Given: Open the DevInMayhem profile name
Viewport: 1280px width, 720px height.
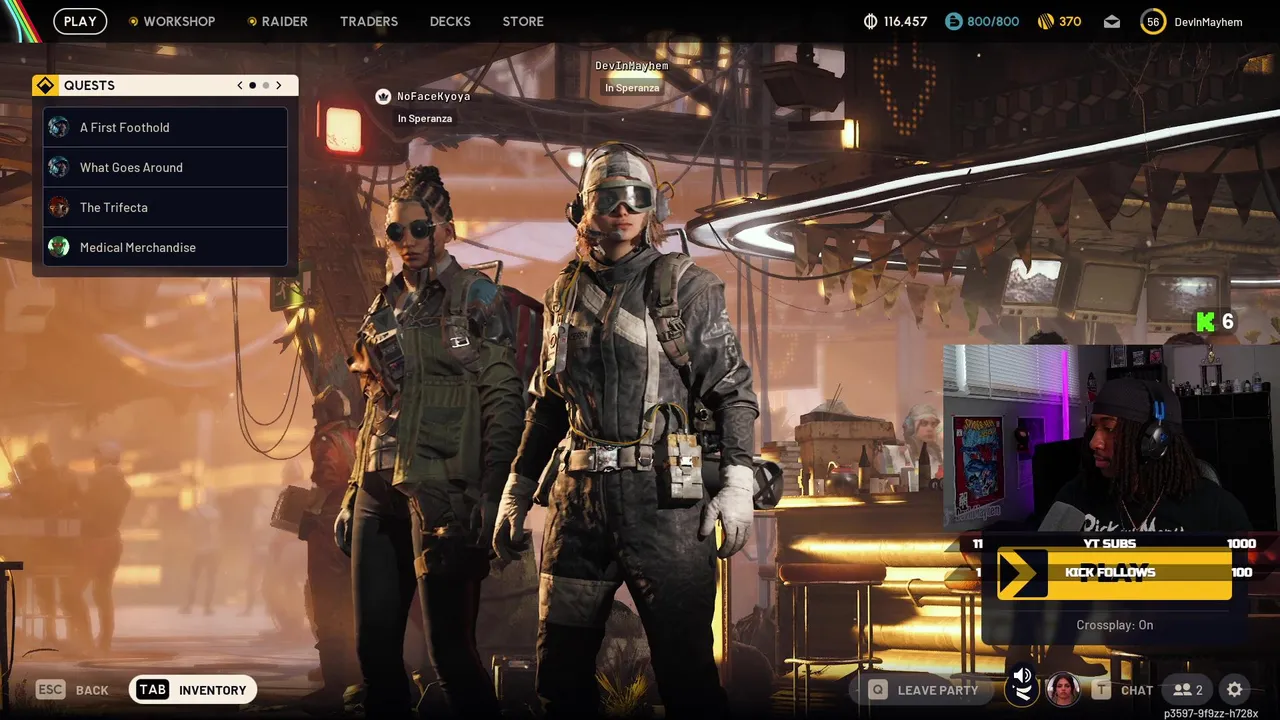Looking at the screenshot, I should click(1208, 22).
